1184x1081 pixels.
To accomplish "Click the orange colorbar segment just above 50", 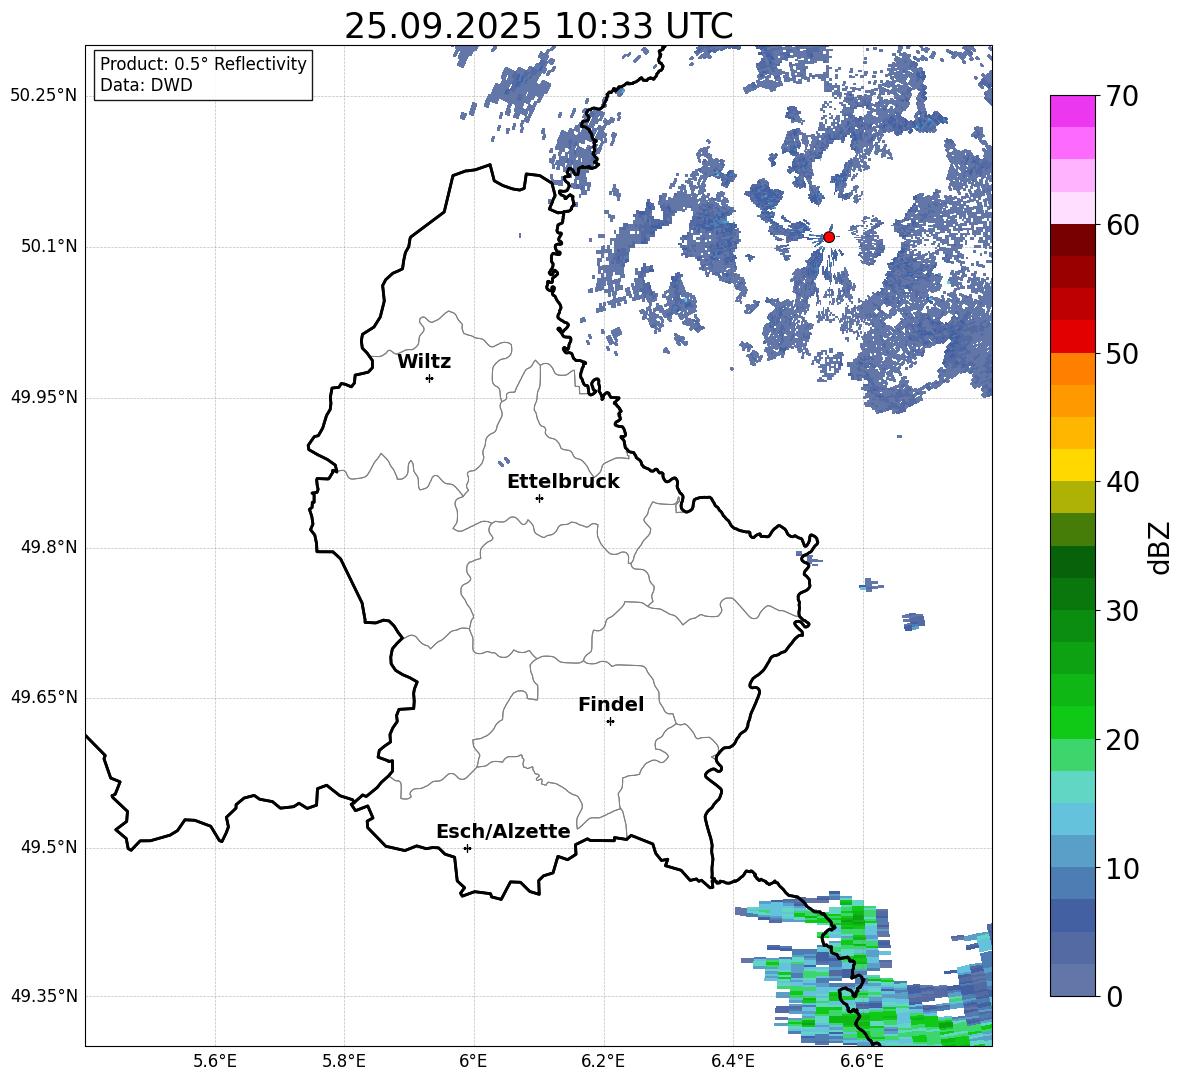I will pyautogui.click(x=1072, y=369).
